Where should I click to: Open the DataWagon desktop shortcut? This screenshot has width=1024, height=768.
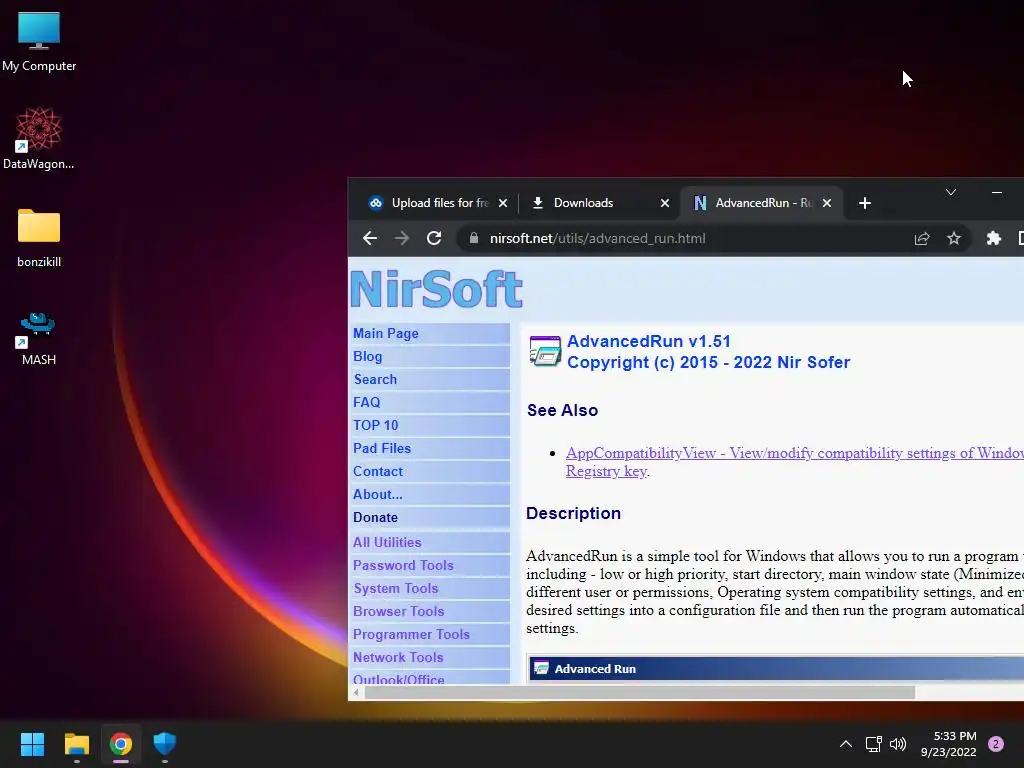click(39, 138)
